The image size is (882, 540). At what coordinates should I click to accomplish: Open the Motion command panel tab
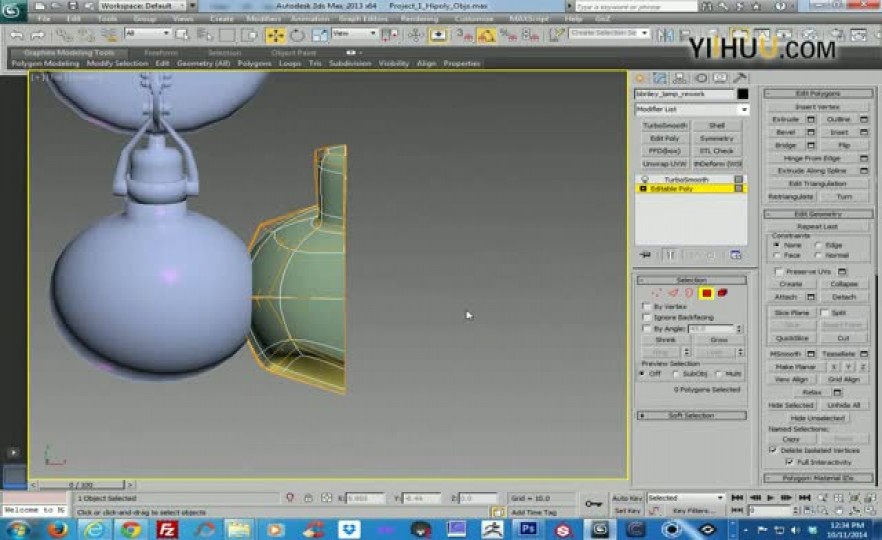click(x=701, y=78)
